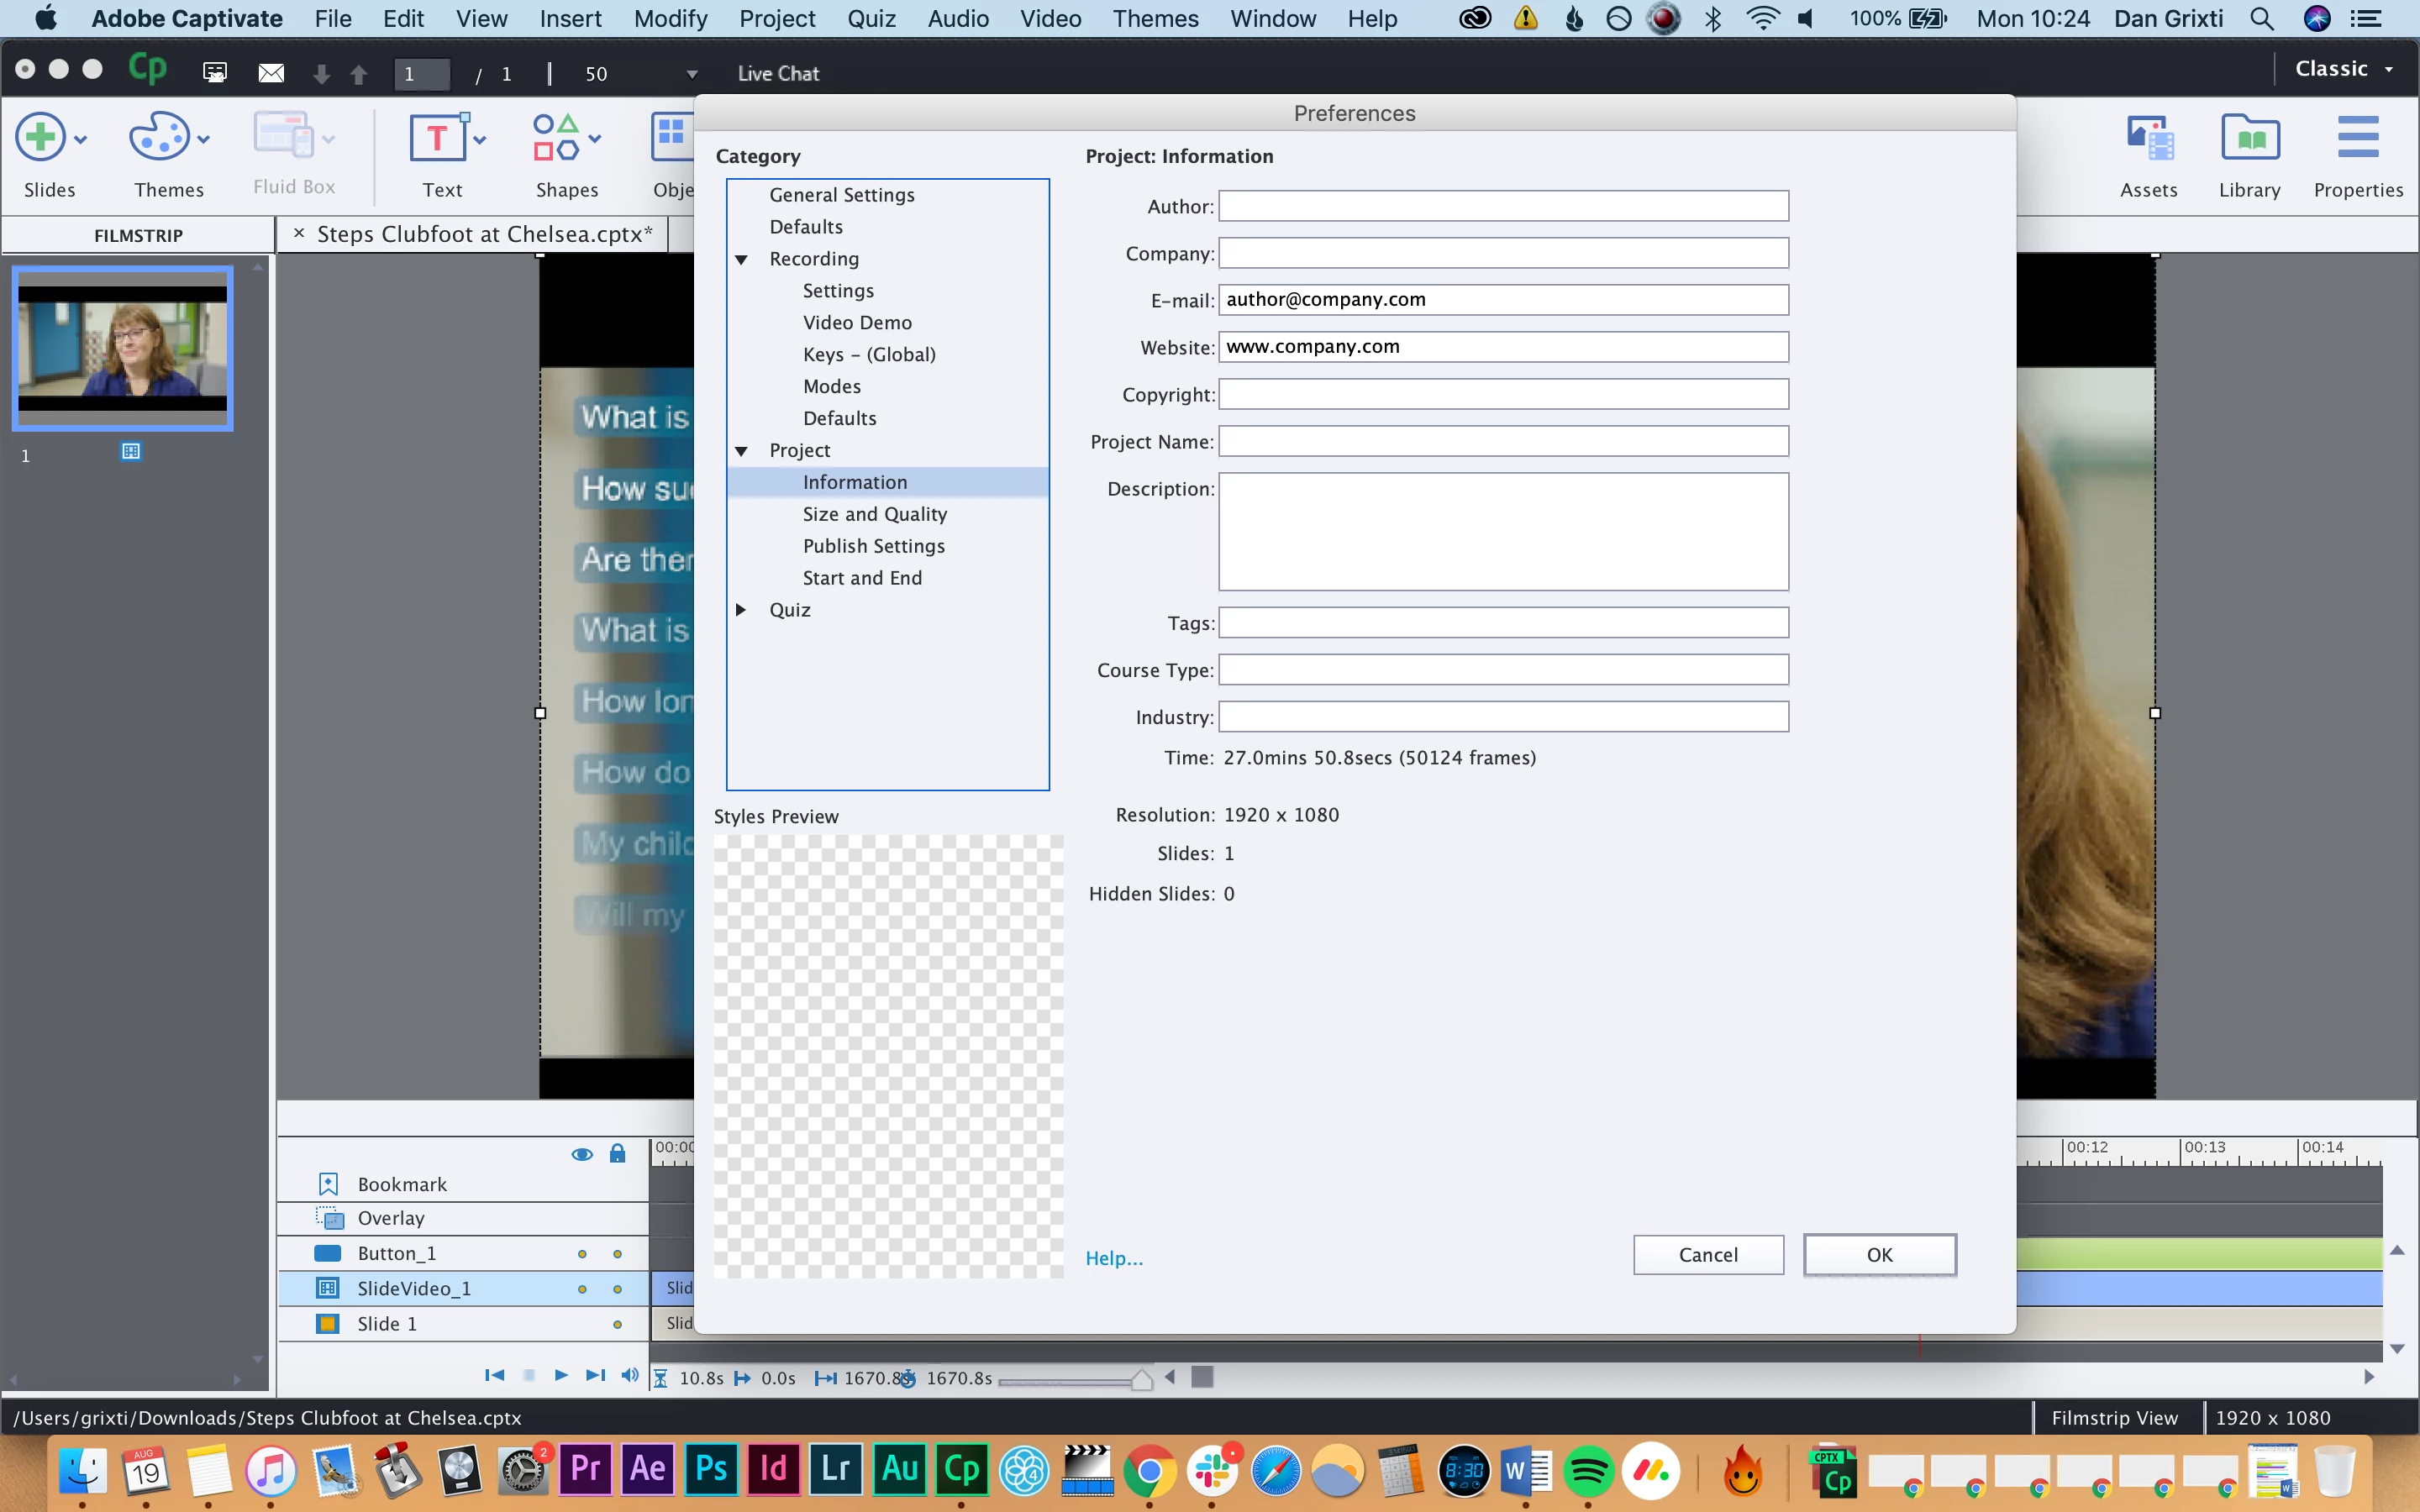Click into the Author text field

coord(1502,206)
